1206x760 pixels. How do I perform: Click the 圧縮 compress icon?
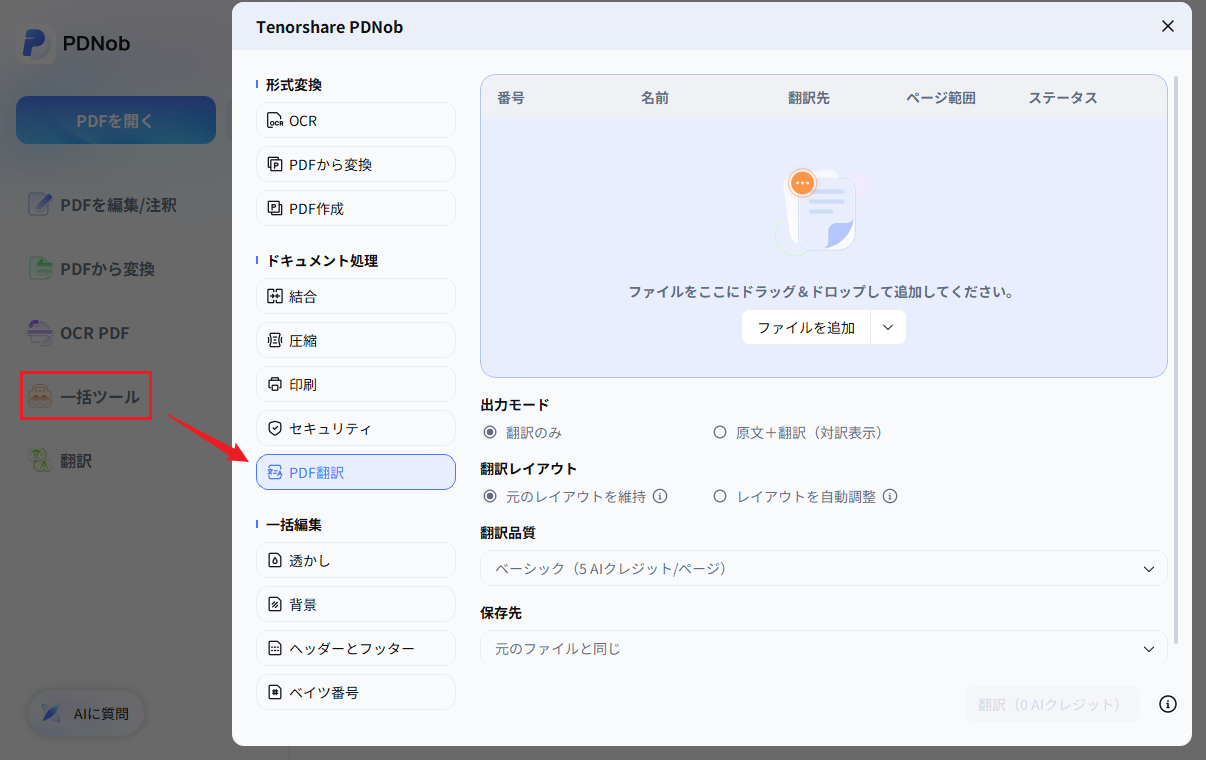coord(275,341)
